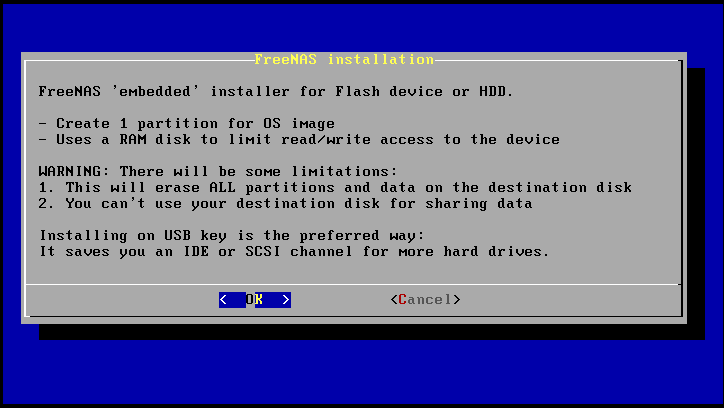This screenshot has height=408, width=724.
Task: Click the red hotkey letter C in Cancel
Action: click(x=403, y=300)
